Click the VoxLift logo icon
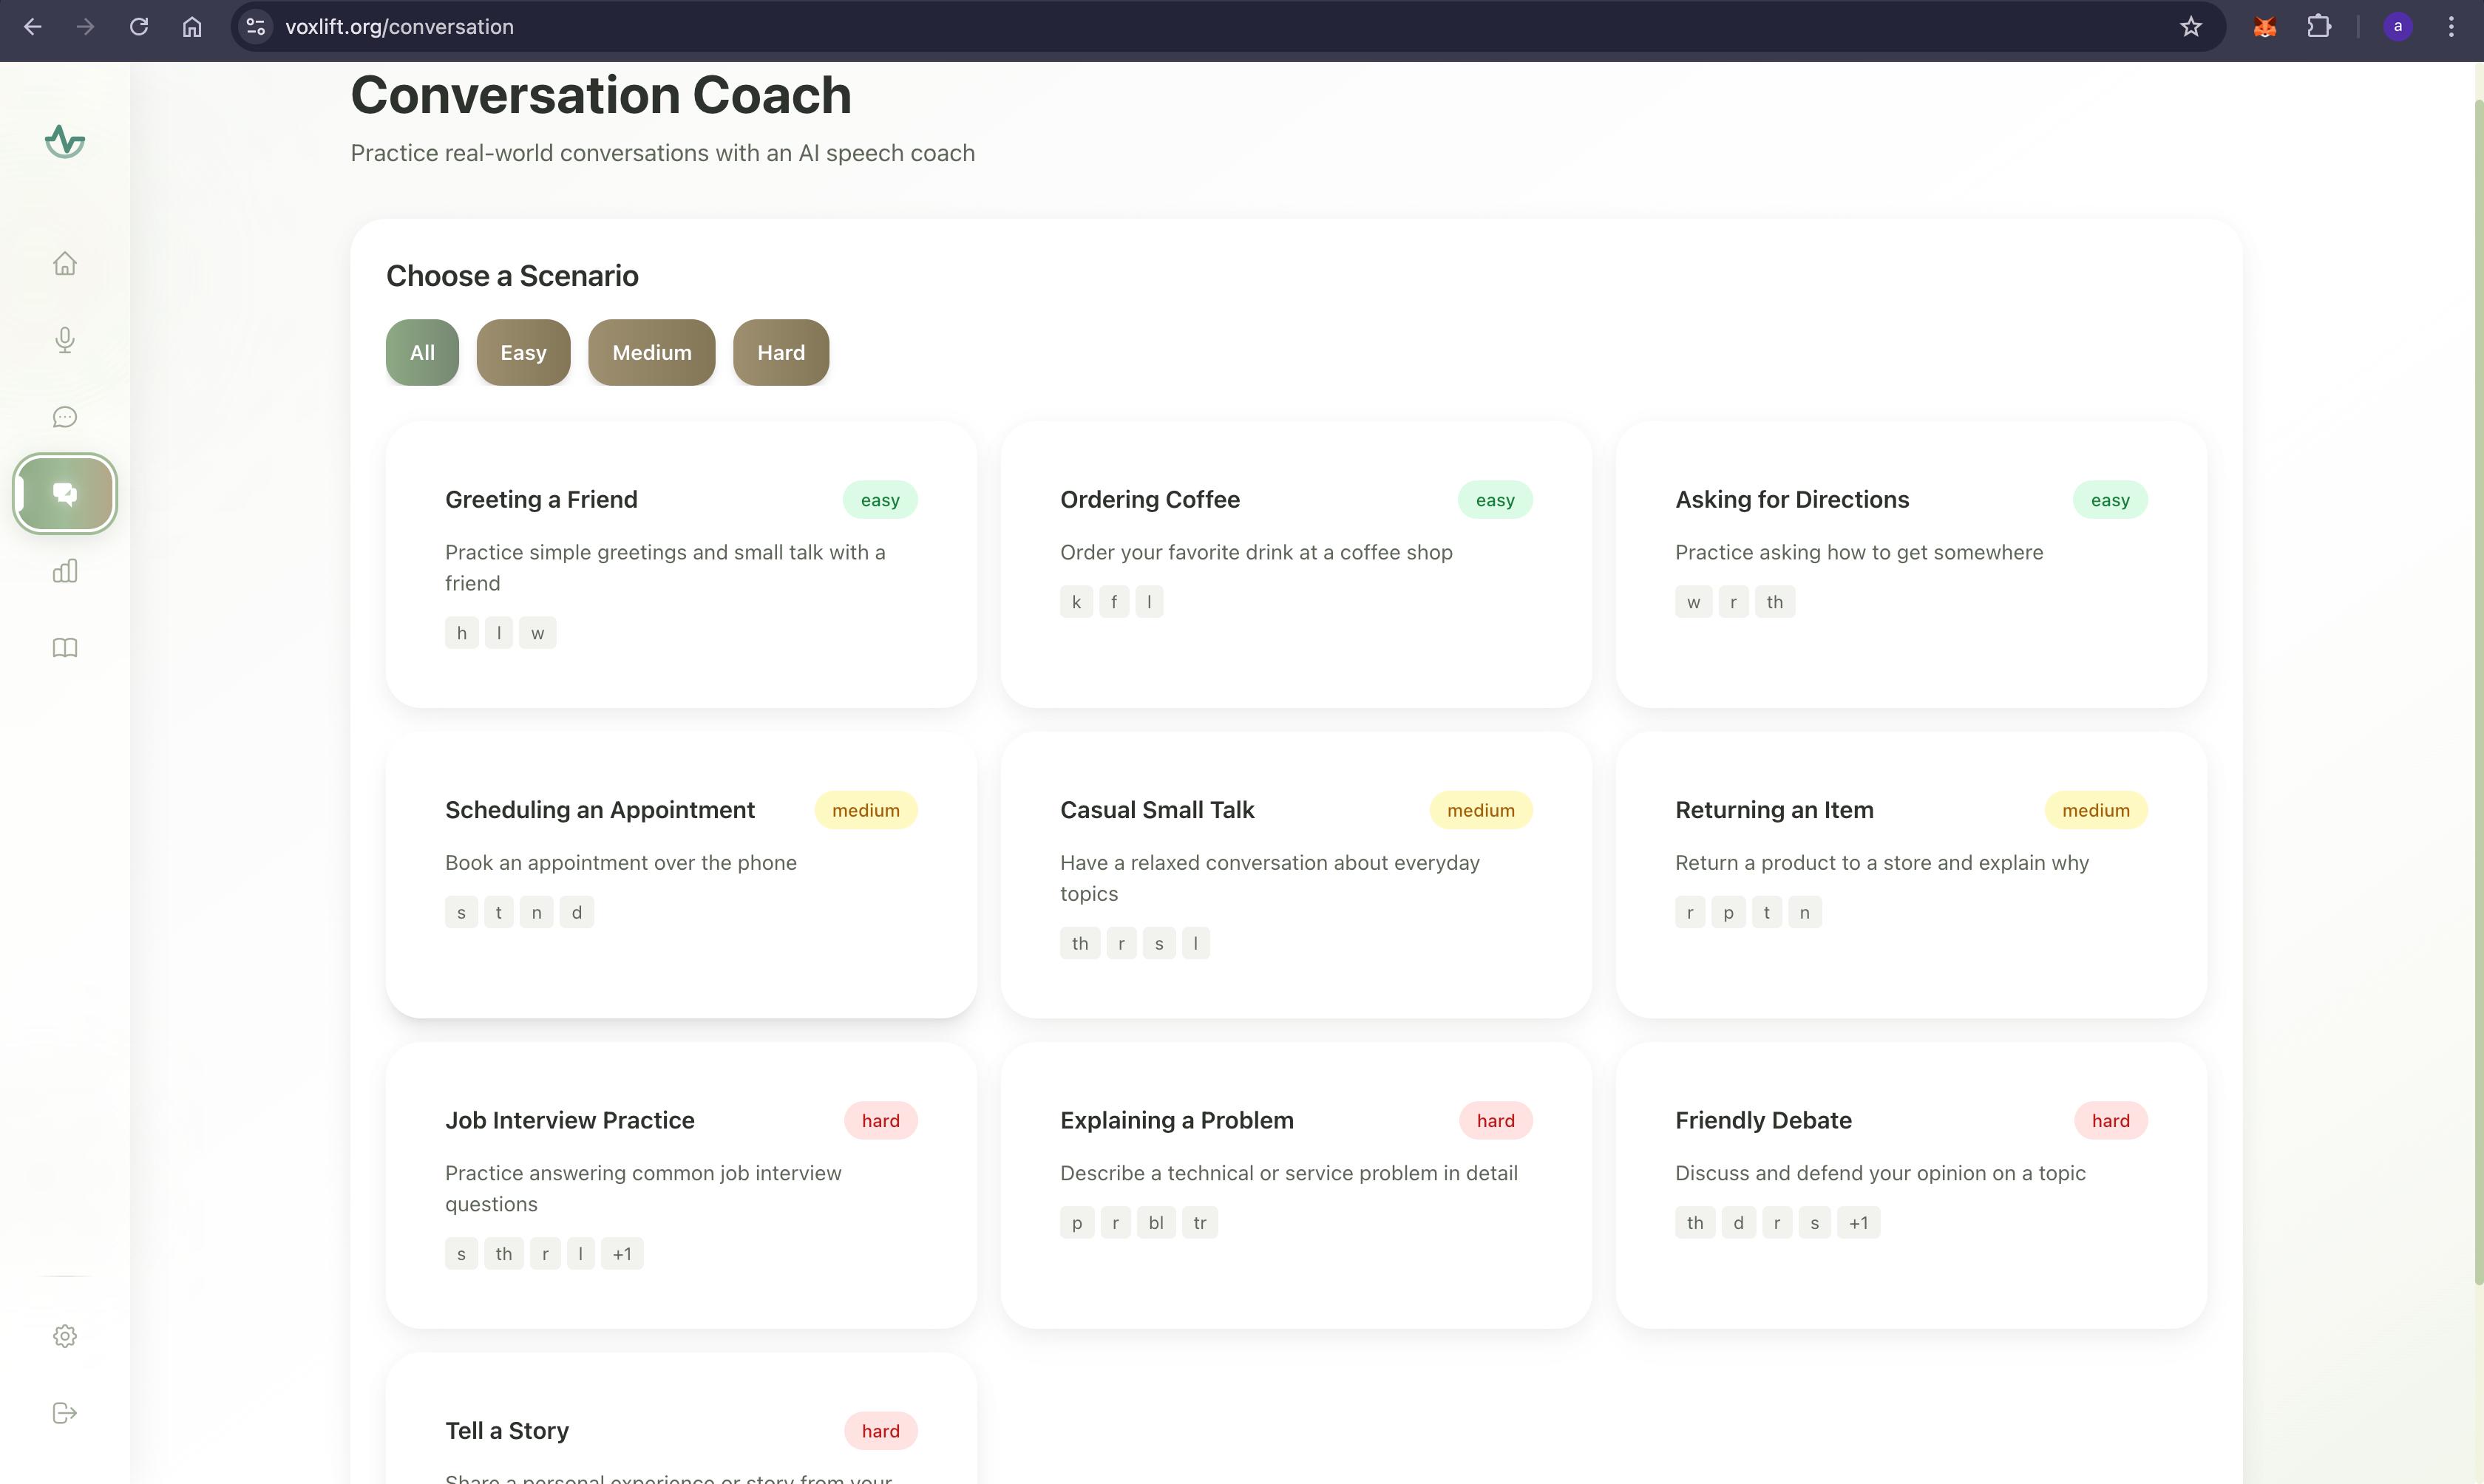Viewport: 2484px width, 1484px height. [x=65, y=141]
